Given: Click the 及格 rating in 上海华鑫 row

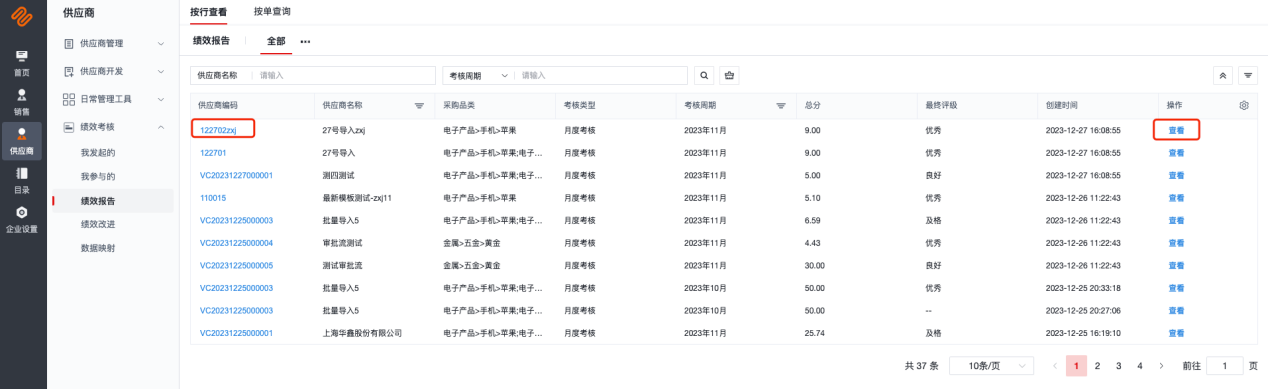Looking at the screenshot, I should click(933, 333).
